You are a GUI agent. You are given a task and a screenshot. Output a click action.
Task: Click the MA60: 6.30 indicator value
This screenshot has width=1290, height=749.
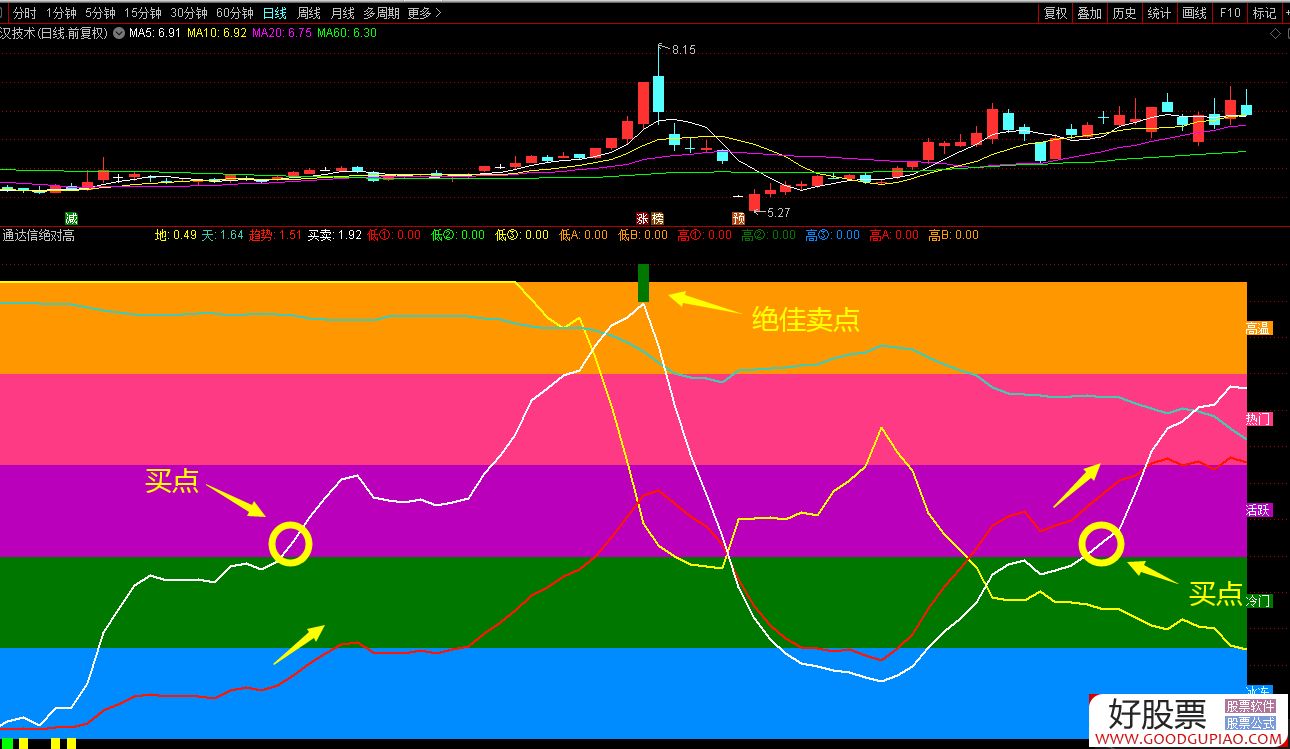click(347, 33)
